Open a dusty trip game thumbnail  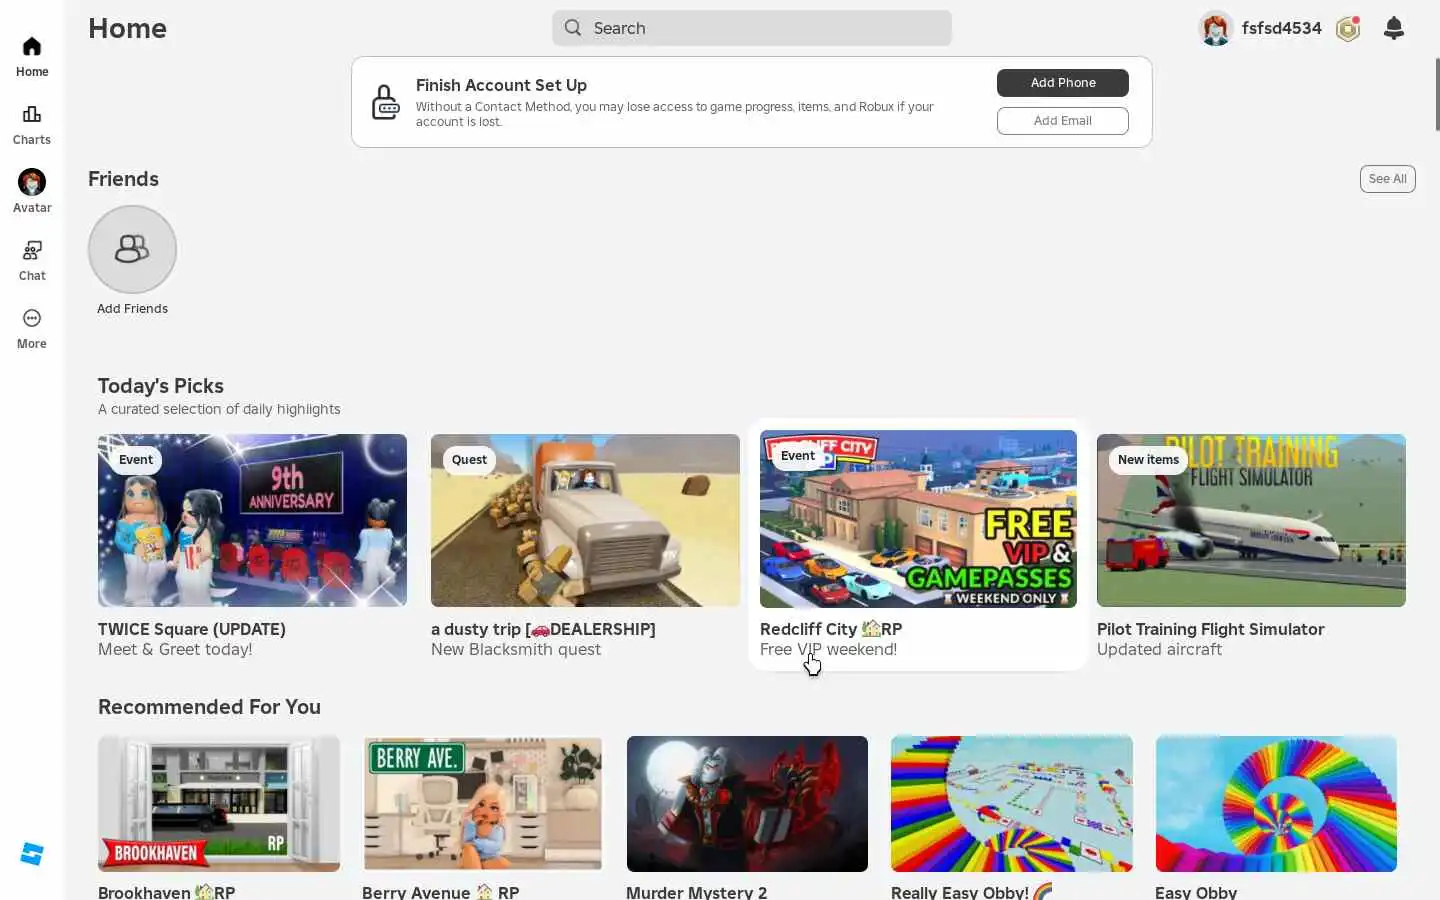coord(585,520)
